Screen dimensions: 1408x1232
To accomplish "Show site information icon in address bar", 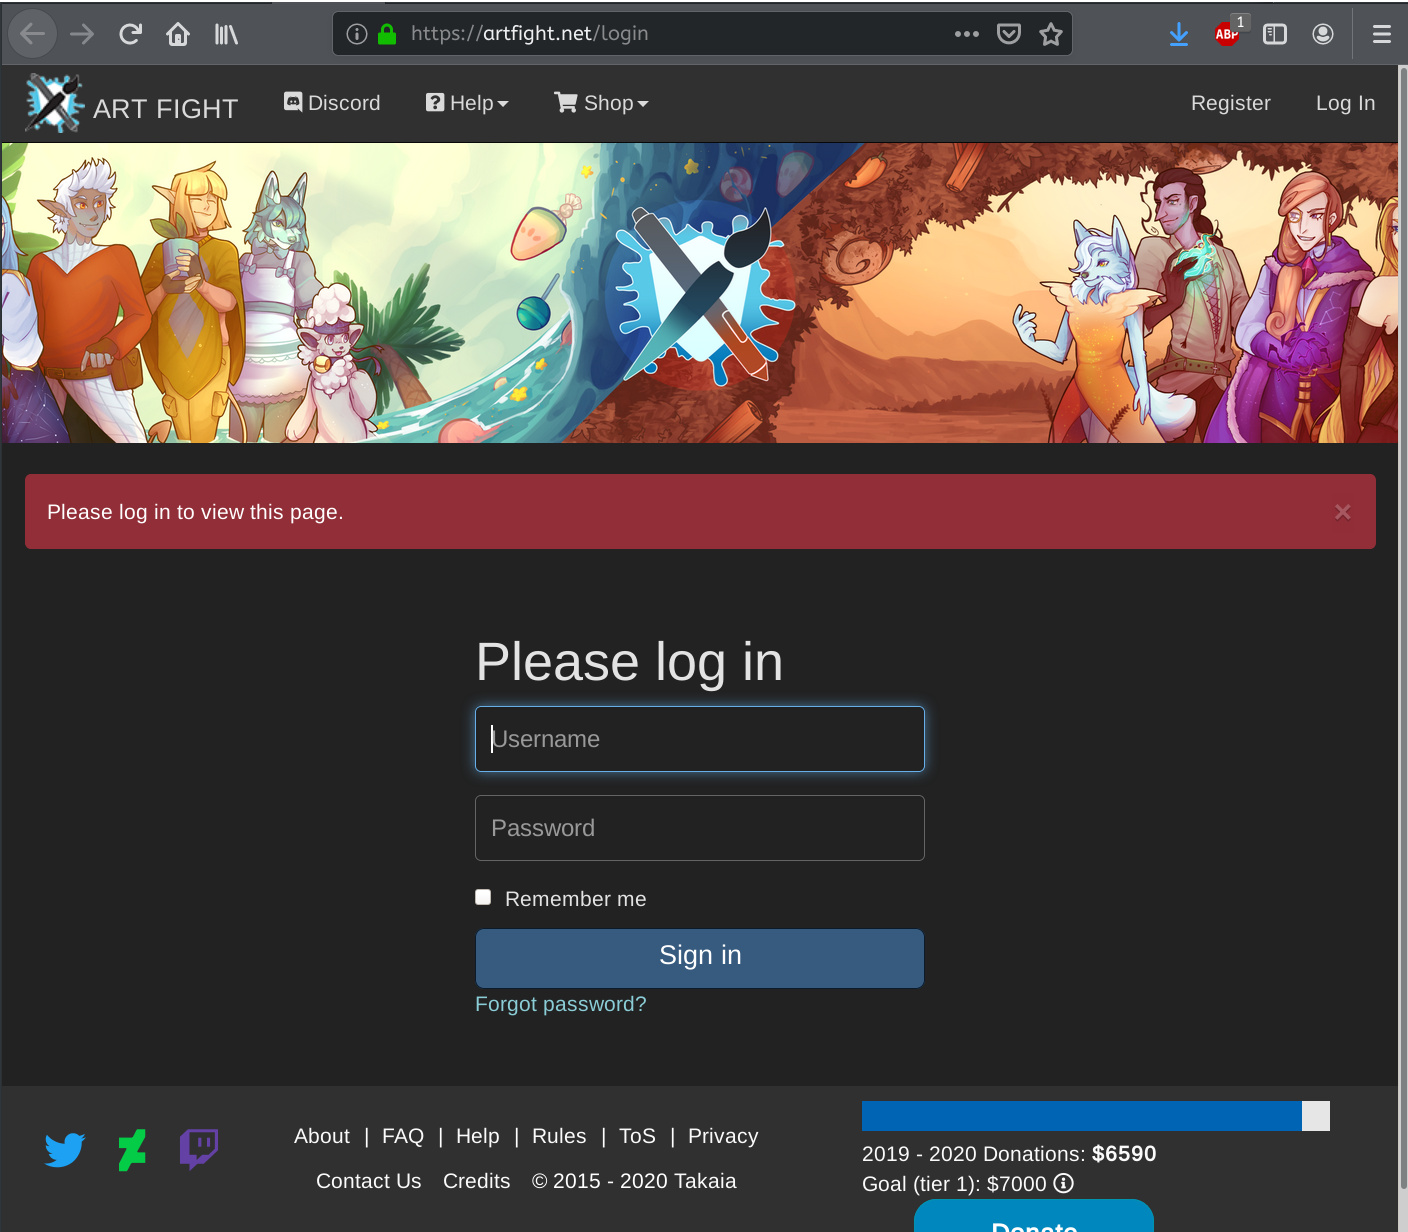I will coord(357,34).
